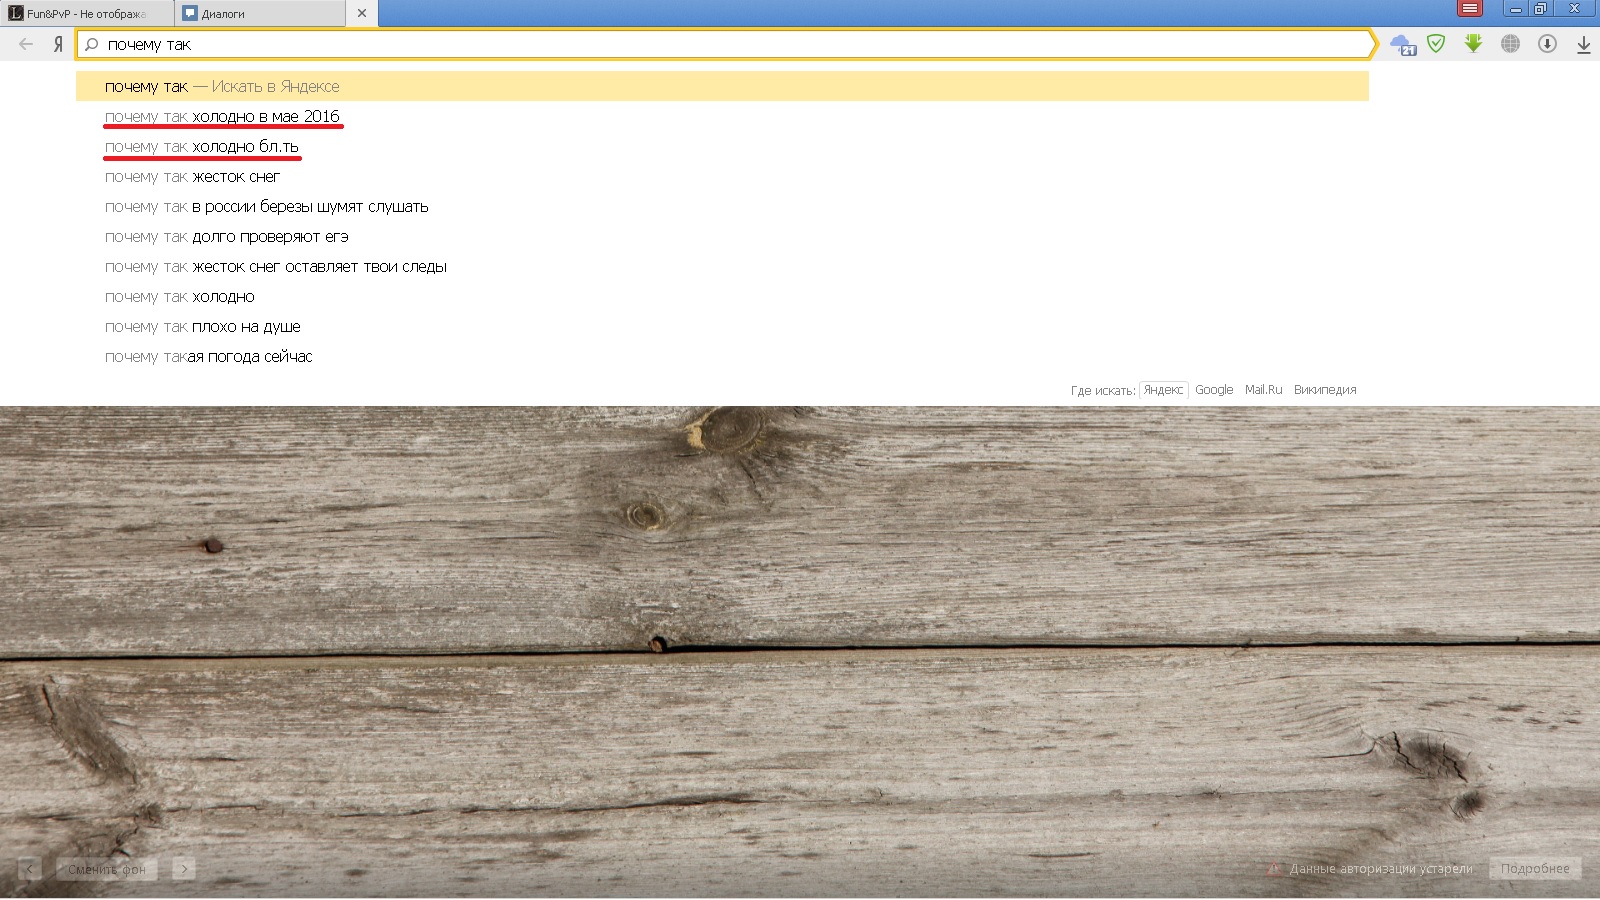Switch to the Fun&PvP tab
1600x900 pixels.
[87, 14]
